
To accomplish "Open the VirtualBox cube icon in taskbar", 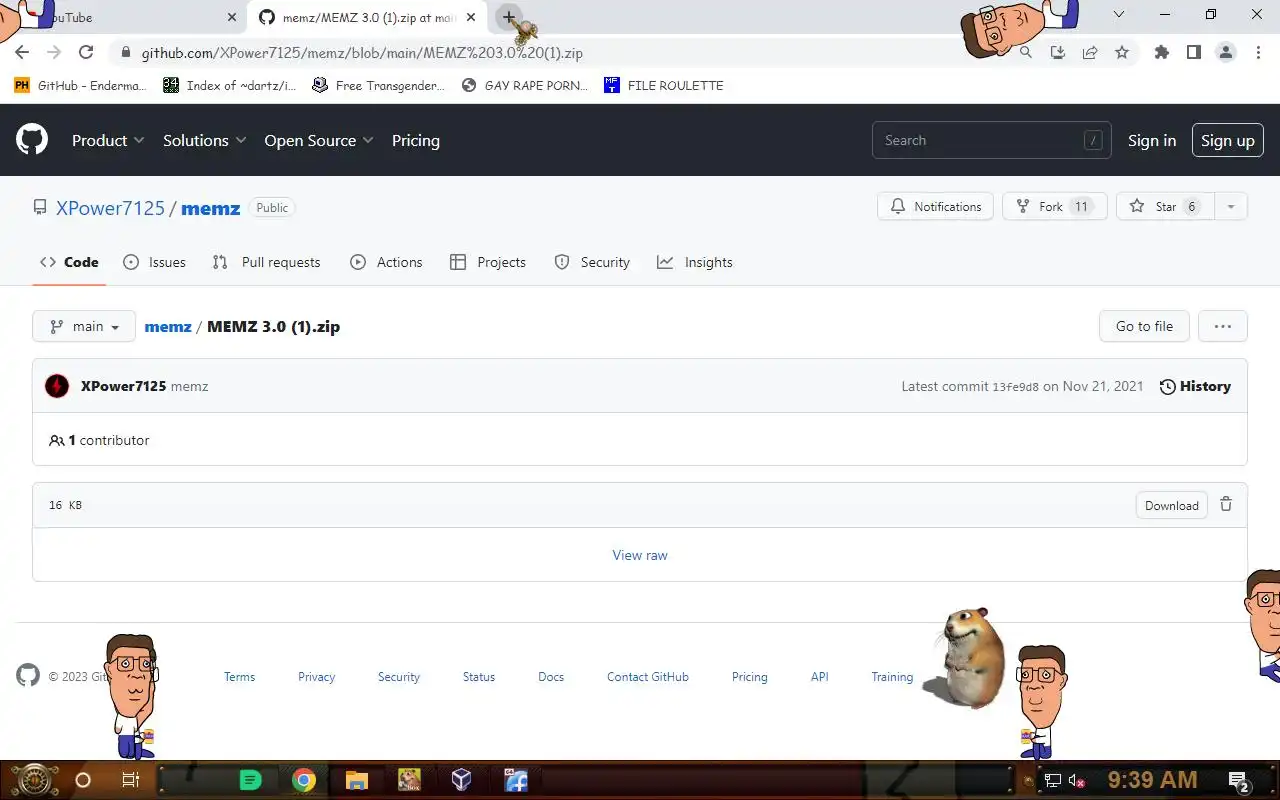I will 461,780.
